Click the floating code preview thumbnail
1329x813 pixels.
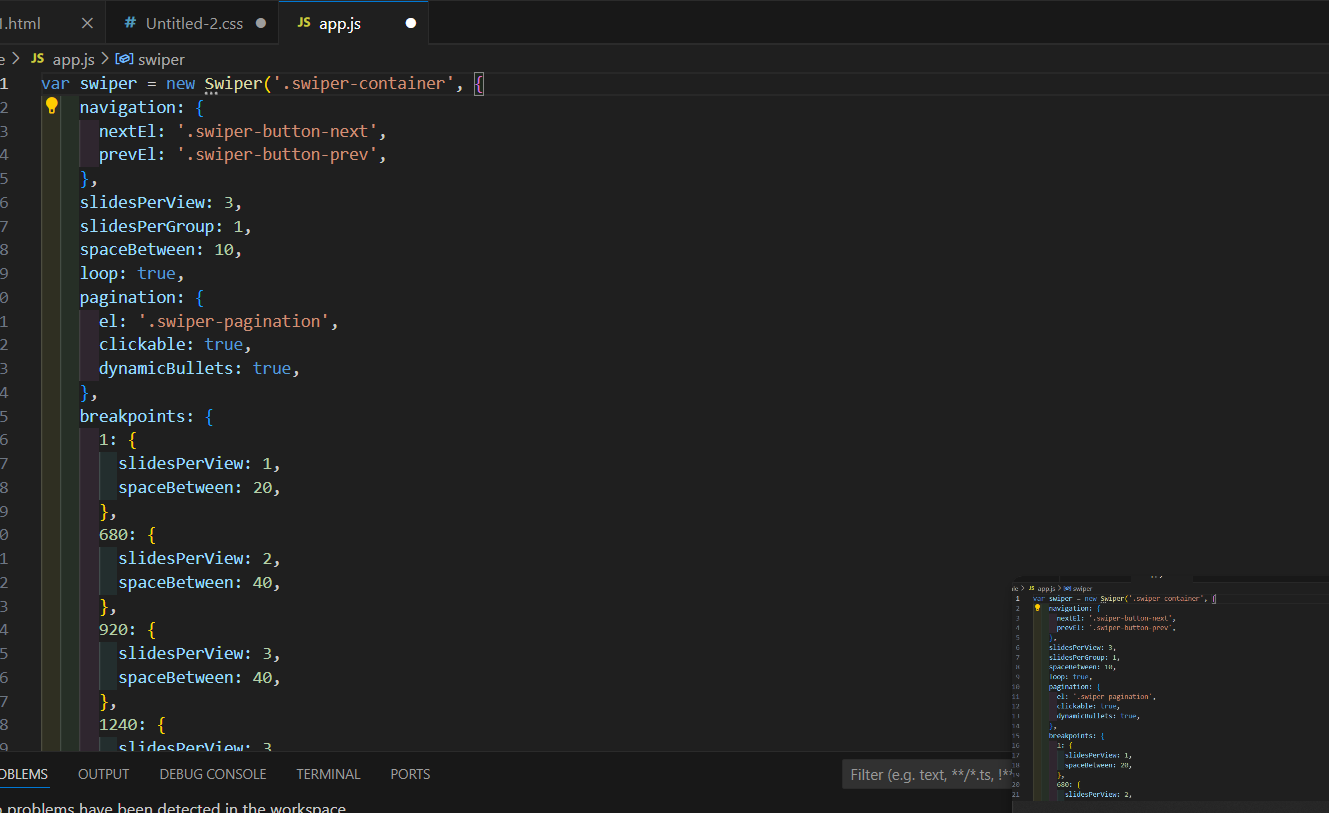[1170, 690]
